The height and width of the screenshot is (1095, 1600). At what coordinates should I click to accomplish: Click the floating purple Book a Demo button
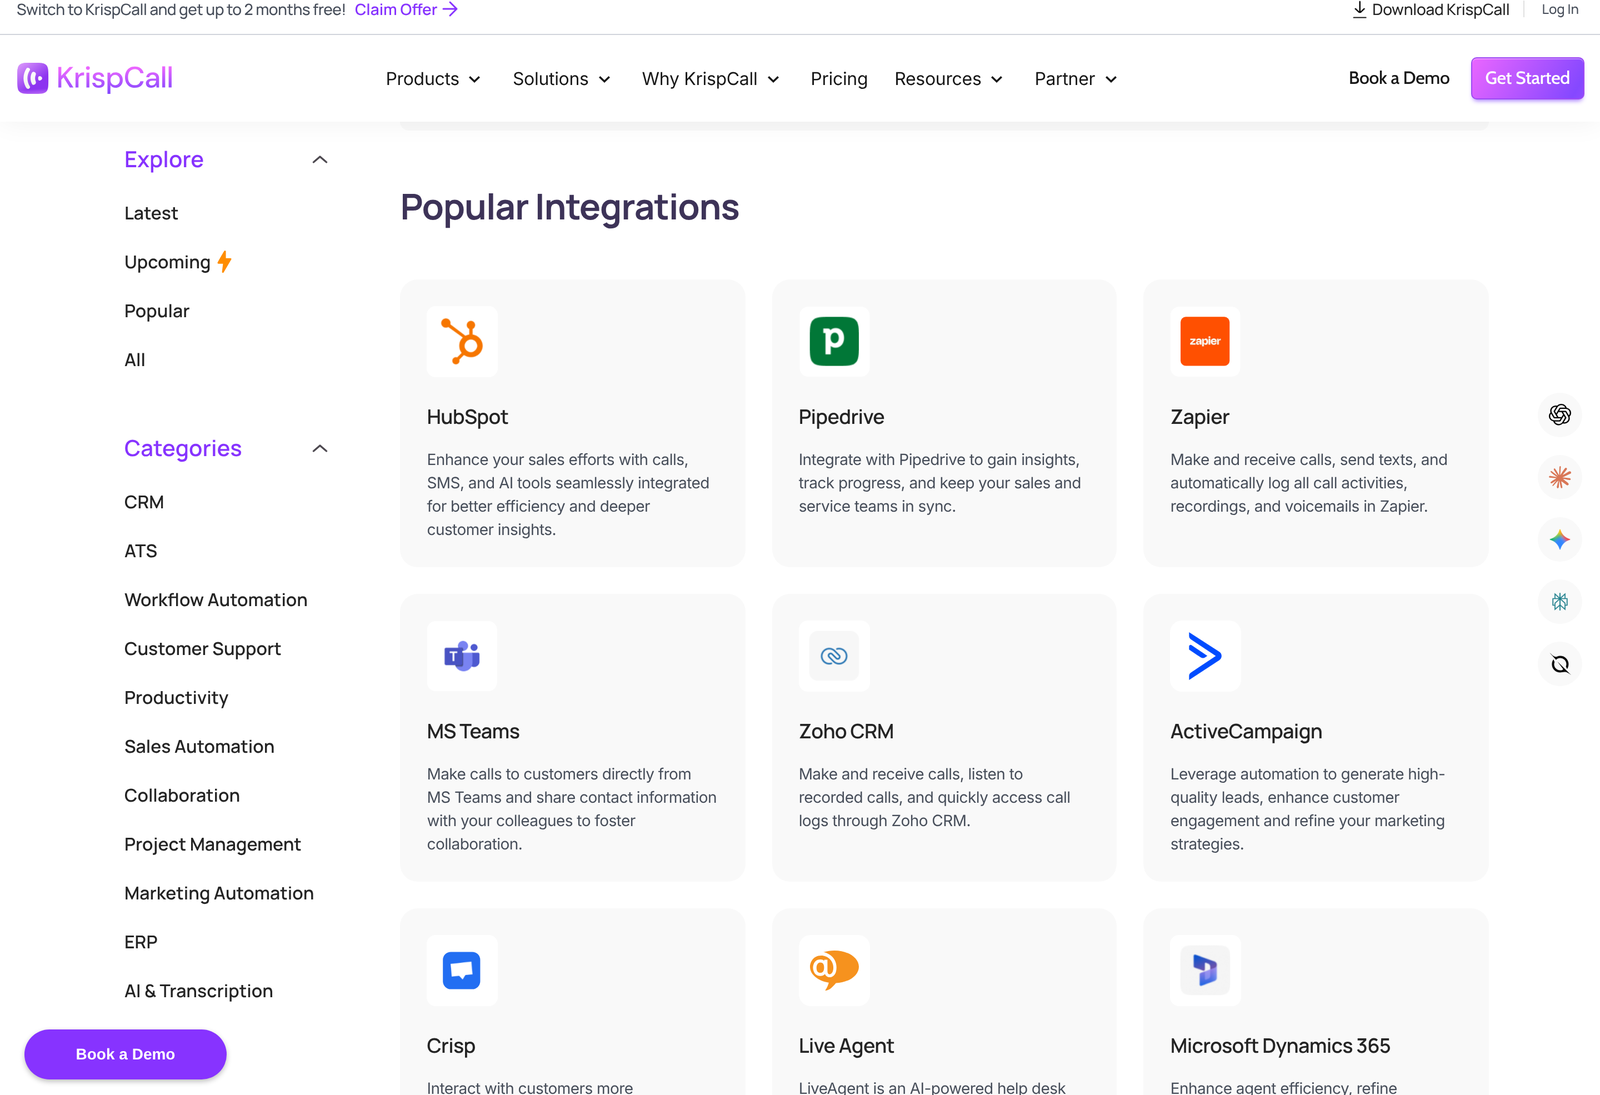[x=125, y=1054]
